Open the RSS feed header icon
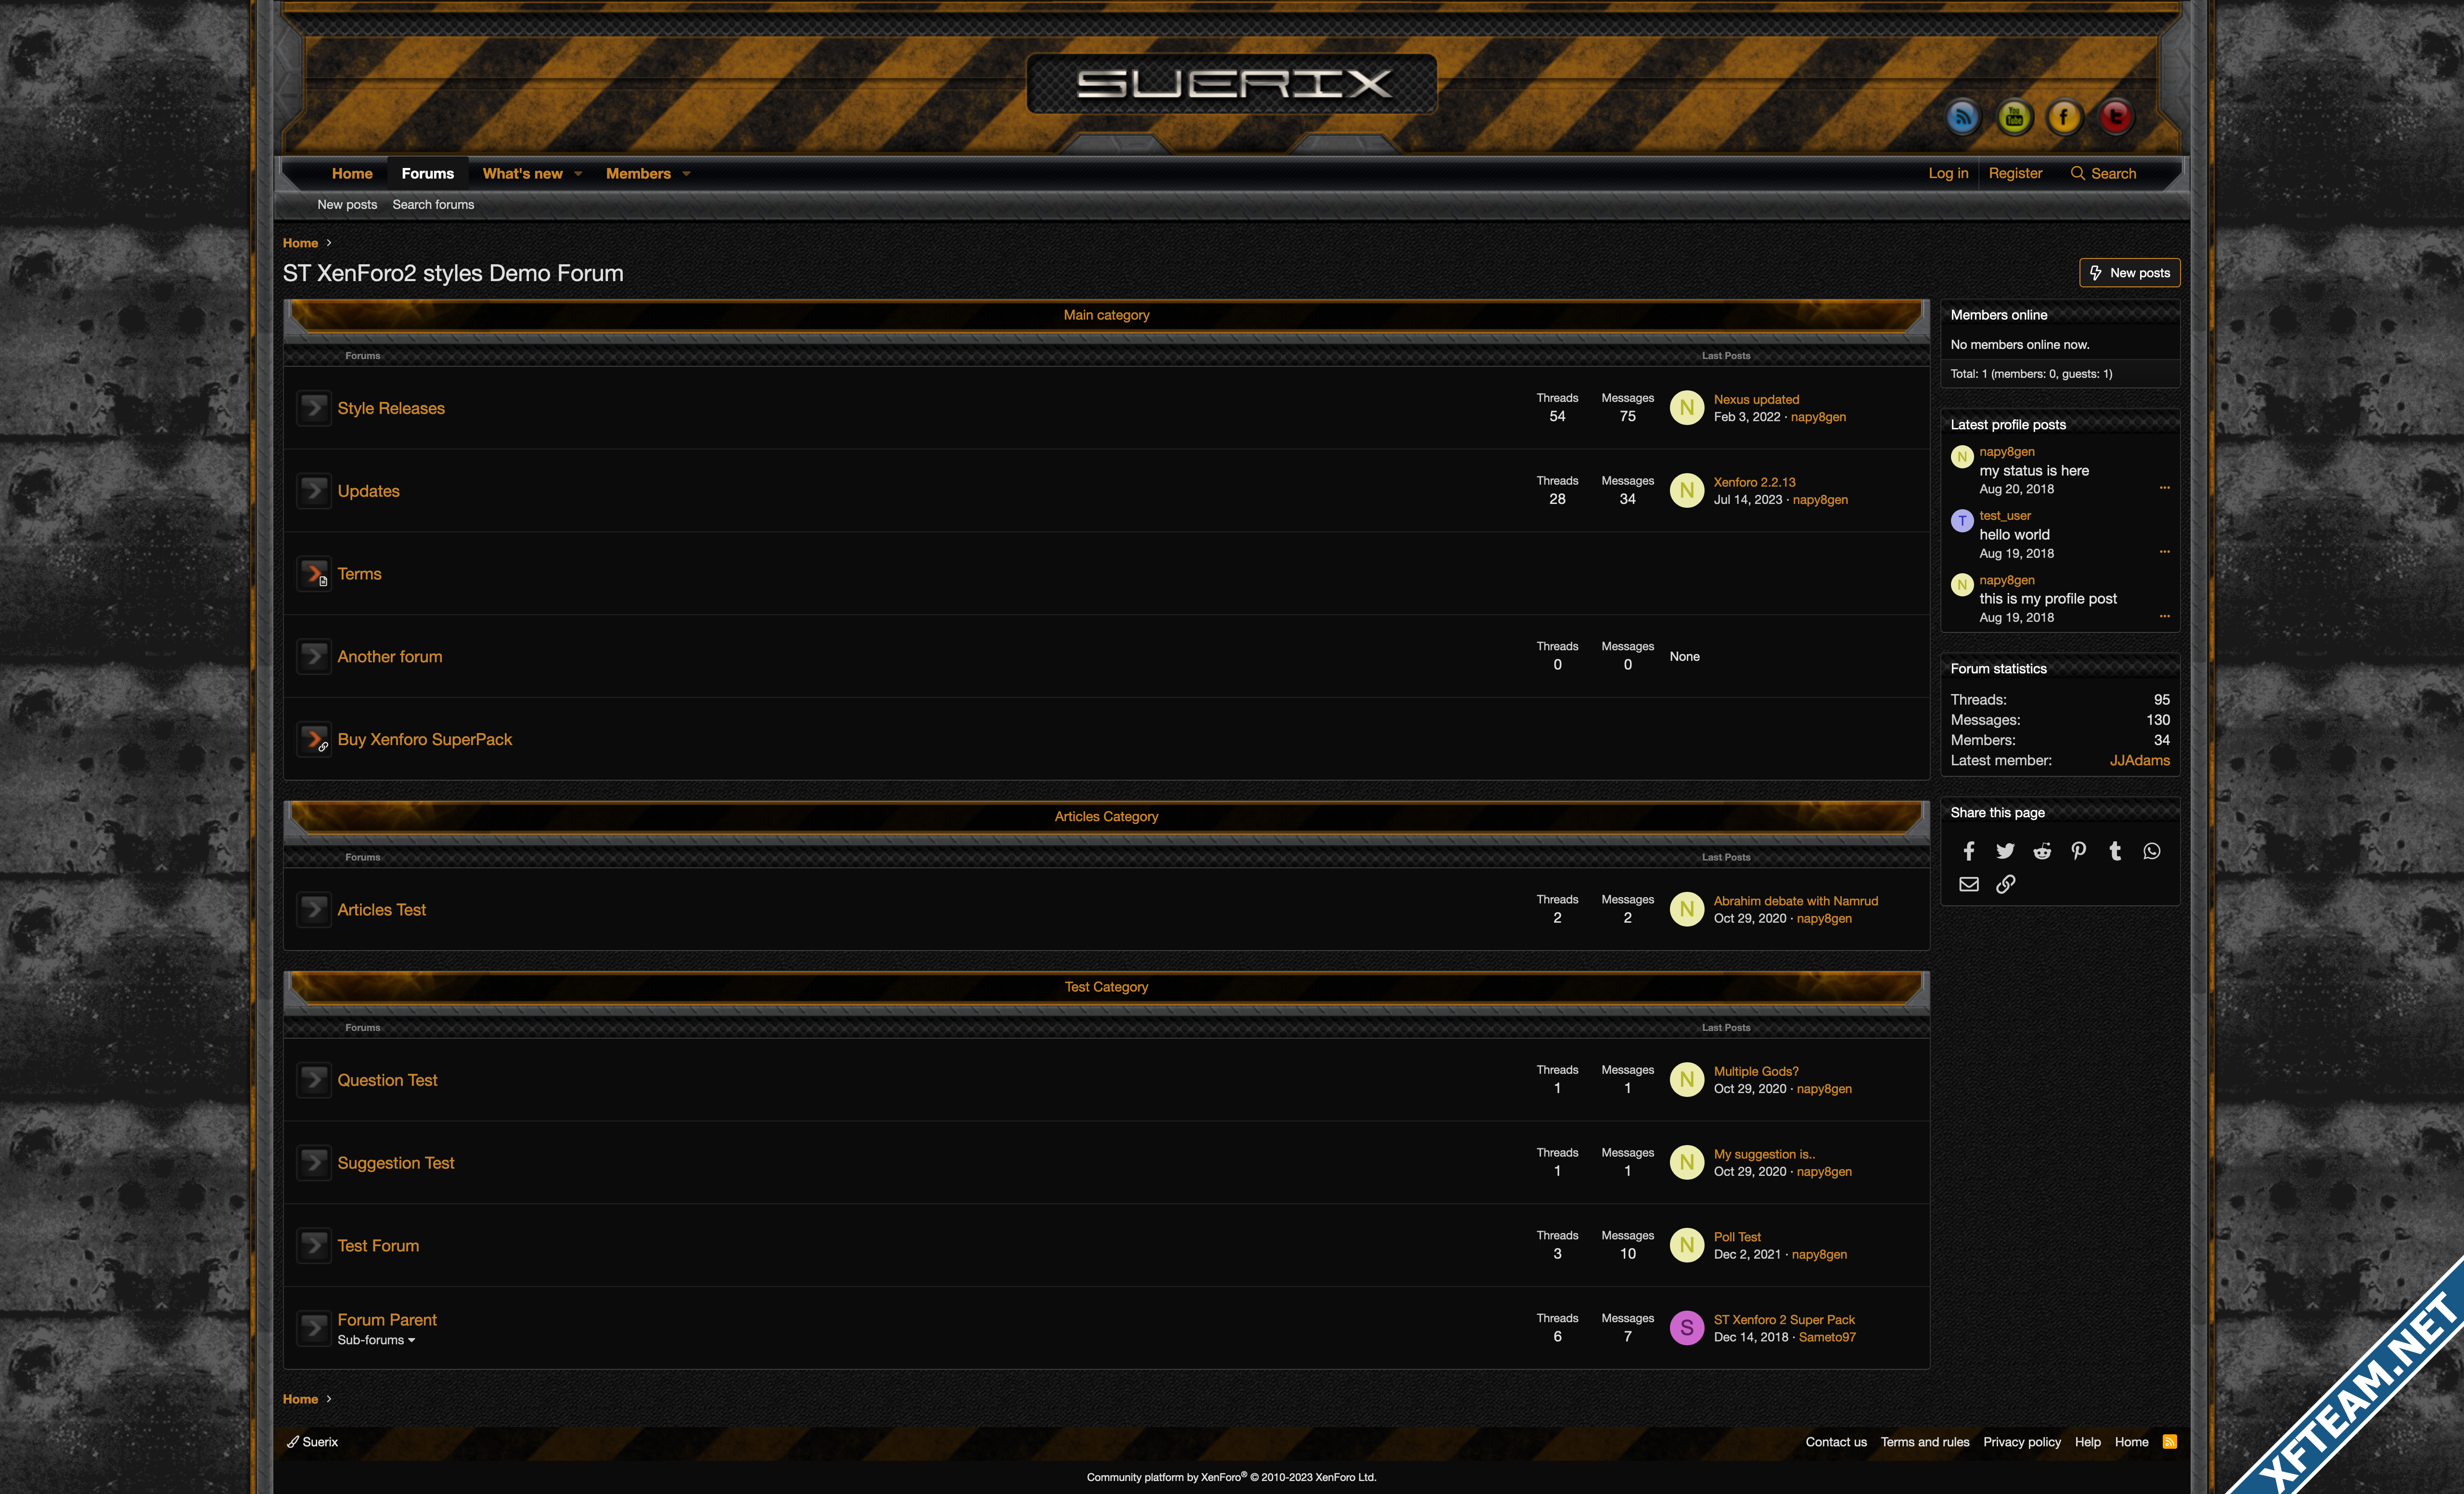Viewport: 2464px width, 1494px height. pyautogui.click(x=1962, y=117)
